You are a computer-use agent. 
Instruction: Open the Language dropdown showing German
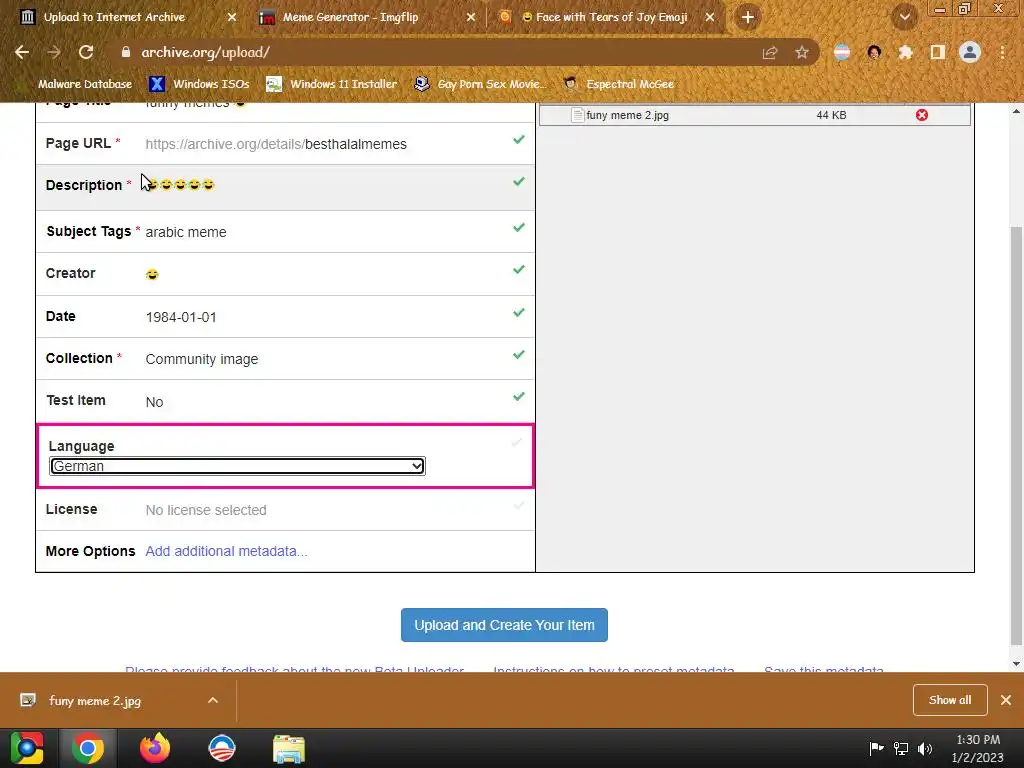tap(237, 466)
